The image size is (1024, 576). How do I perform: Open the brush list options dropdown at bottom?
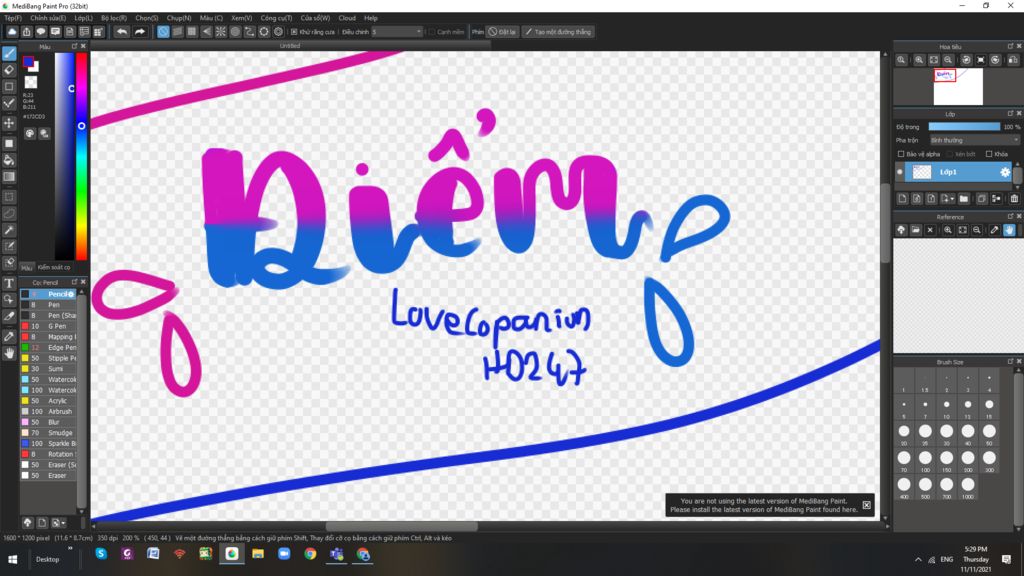coord(58,522)
